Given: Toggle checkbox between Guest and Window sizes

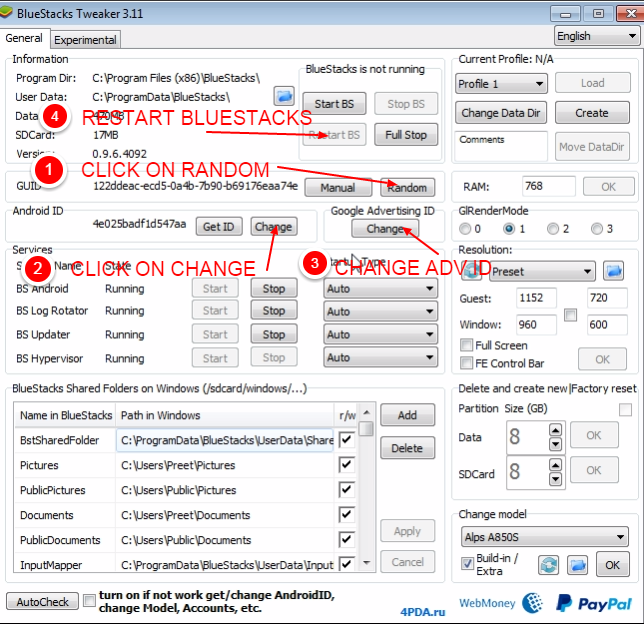Looking at the screenshot, I should [x=570, y=315].
